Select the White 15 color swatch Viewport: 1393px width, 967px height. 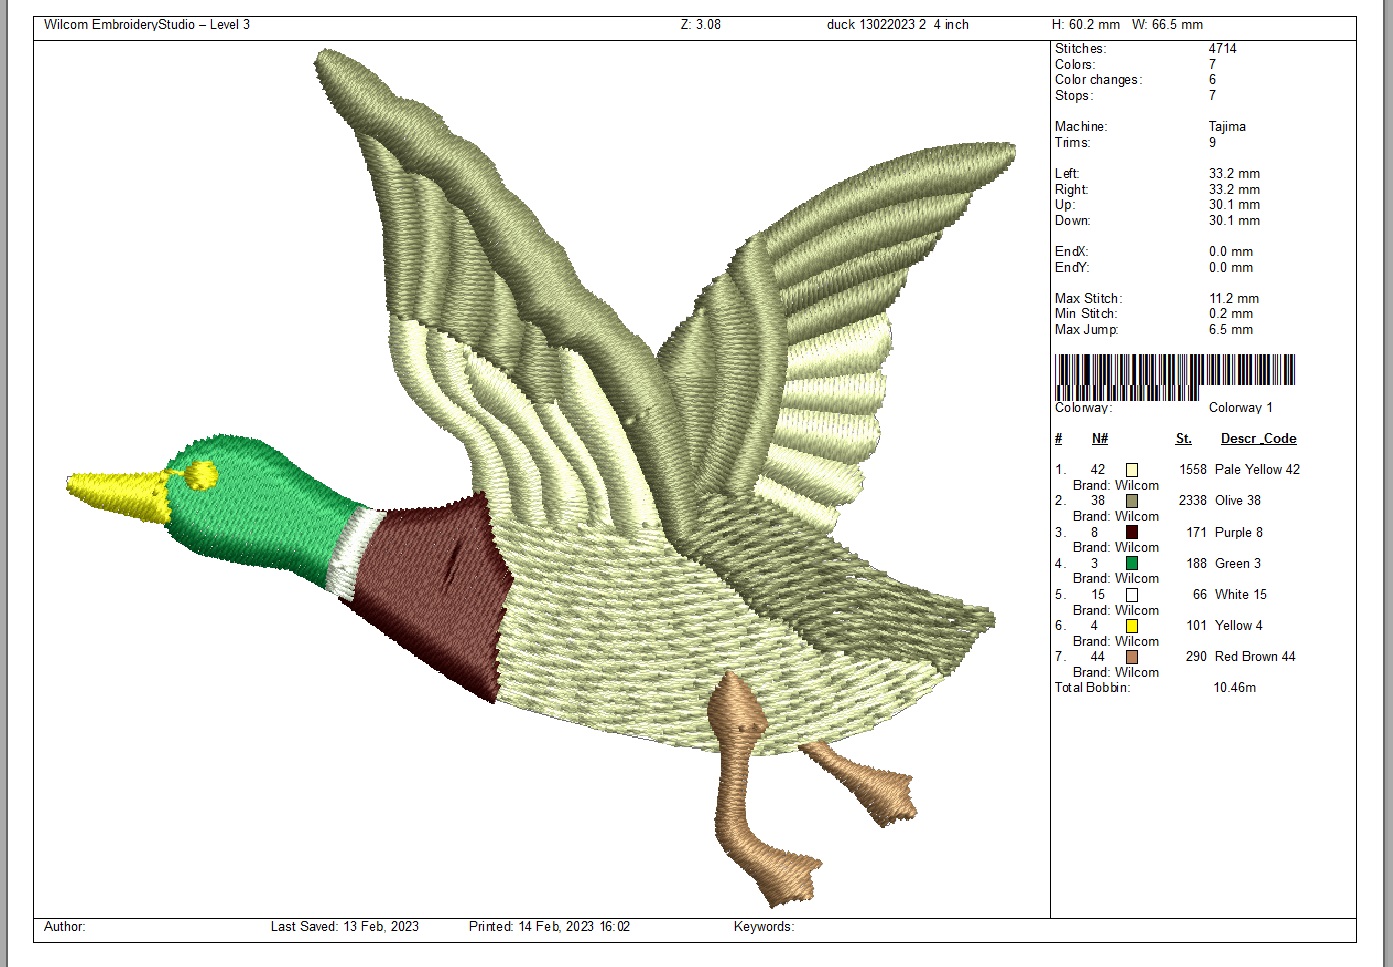click(1131, 595)
